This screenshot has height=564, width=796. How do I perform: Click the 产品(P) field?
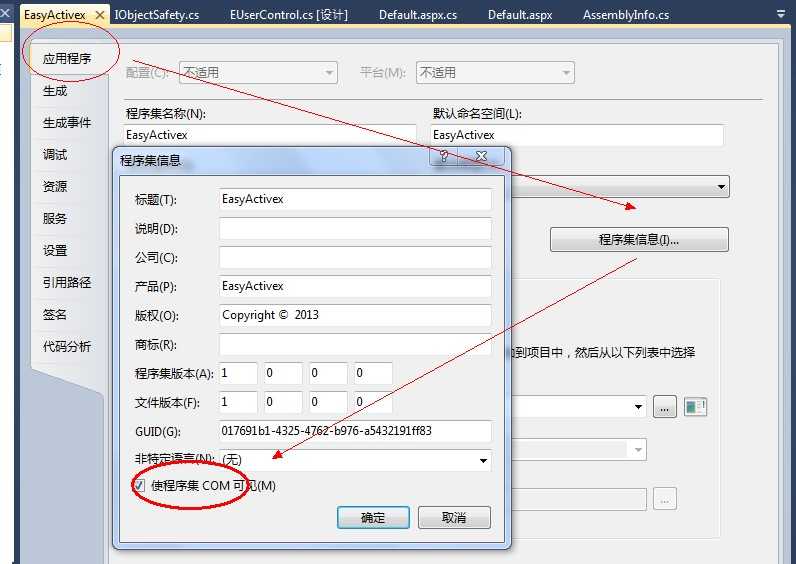coord(355,286)
